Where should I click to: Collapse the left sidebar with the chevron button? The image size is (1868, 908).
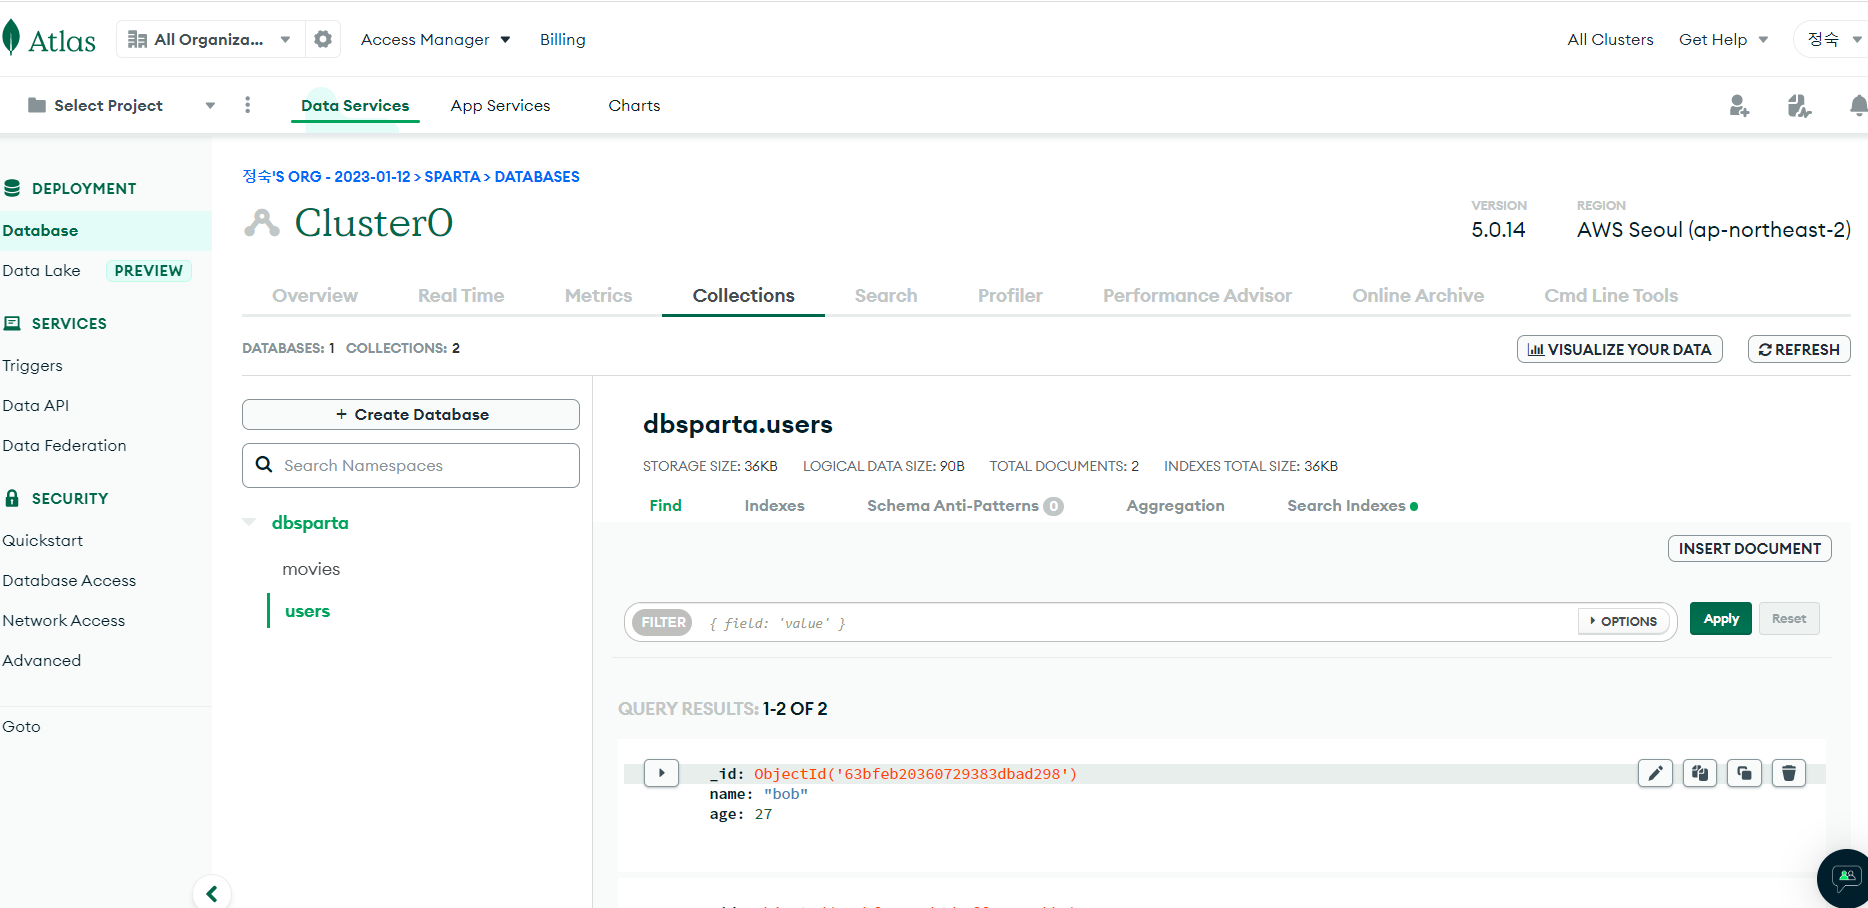(x=212, y=893)
